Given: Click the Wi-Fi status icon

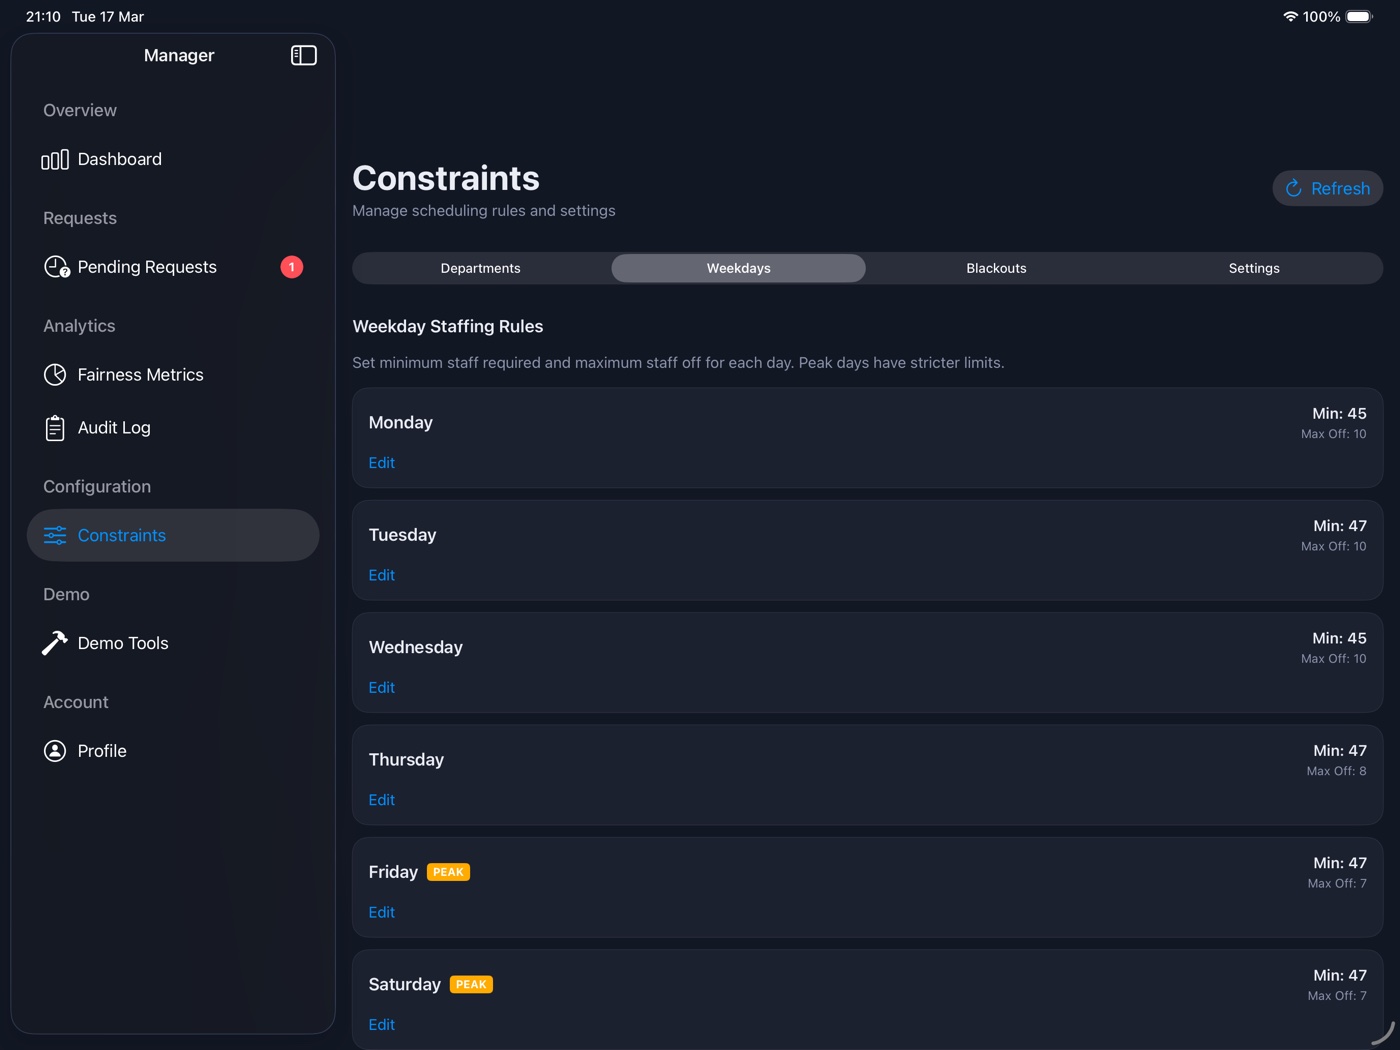Looking at the screenshot, I should click(1291, 16).
